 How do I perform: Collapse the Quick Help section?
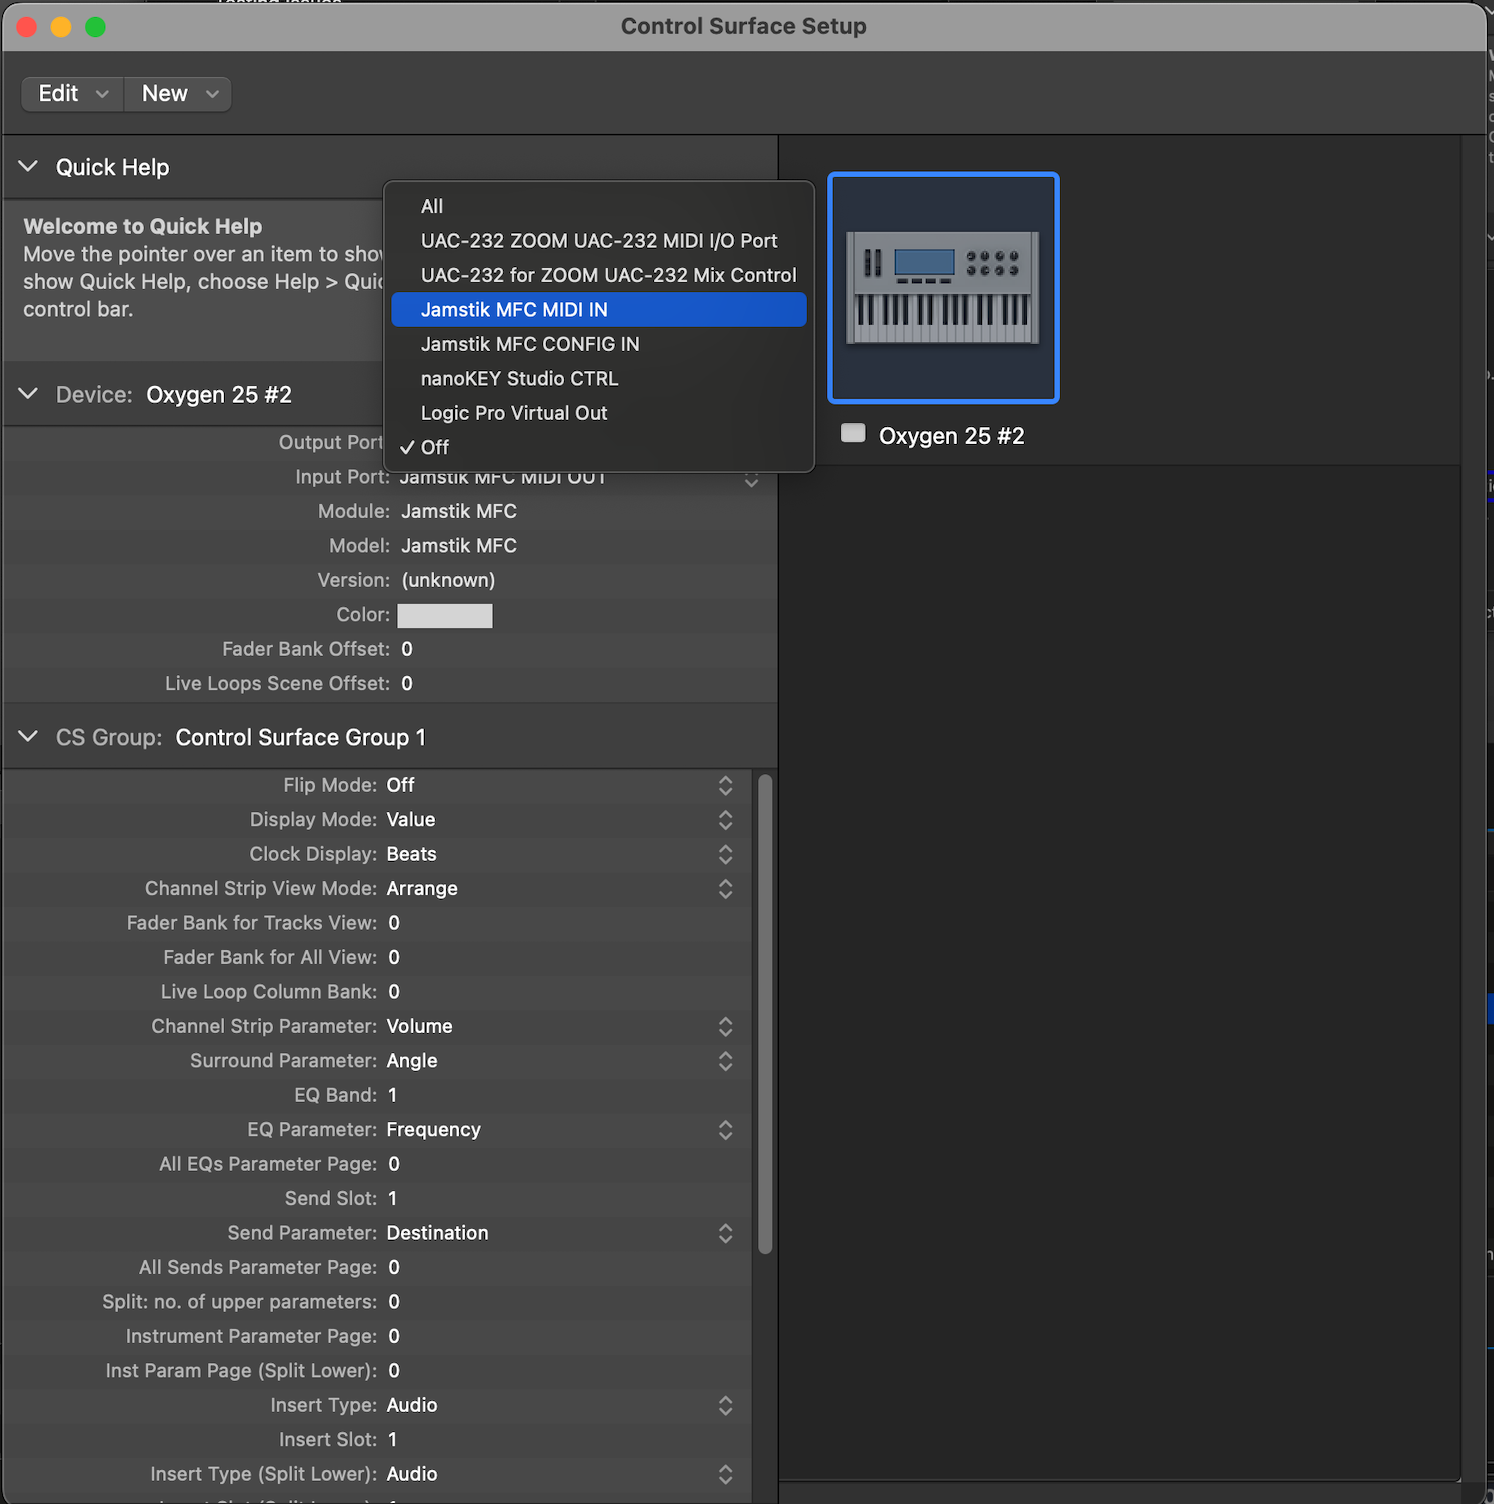pyautogui.click(x=27, y=167)
